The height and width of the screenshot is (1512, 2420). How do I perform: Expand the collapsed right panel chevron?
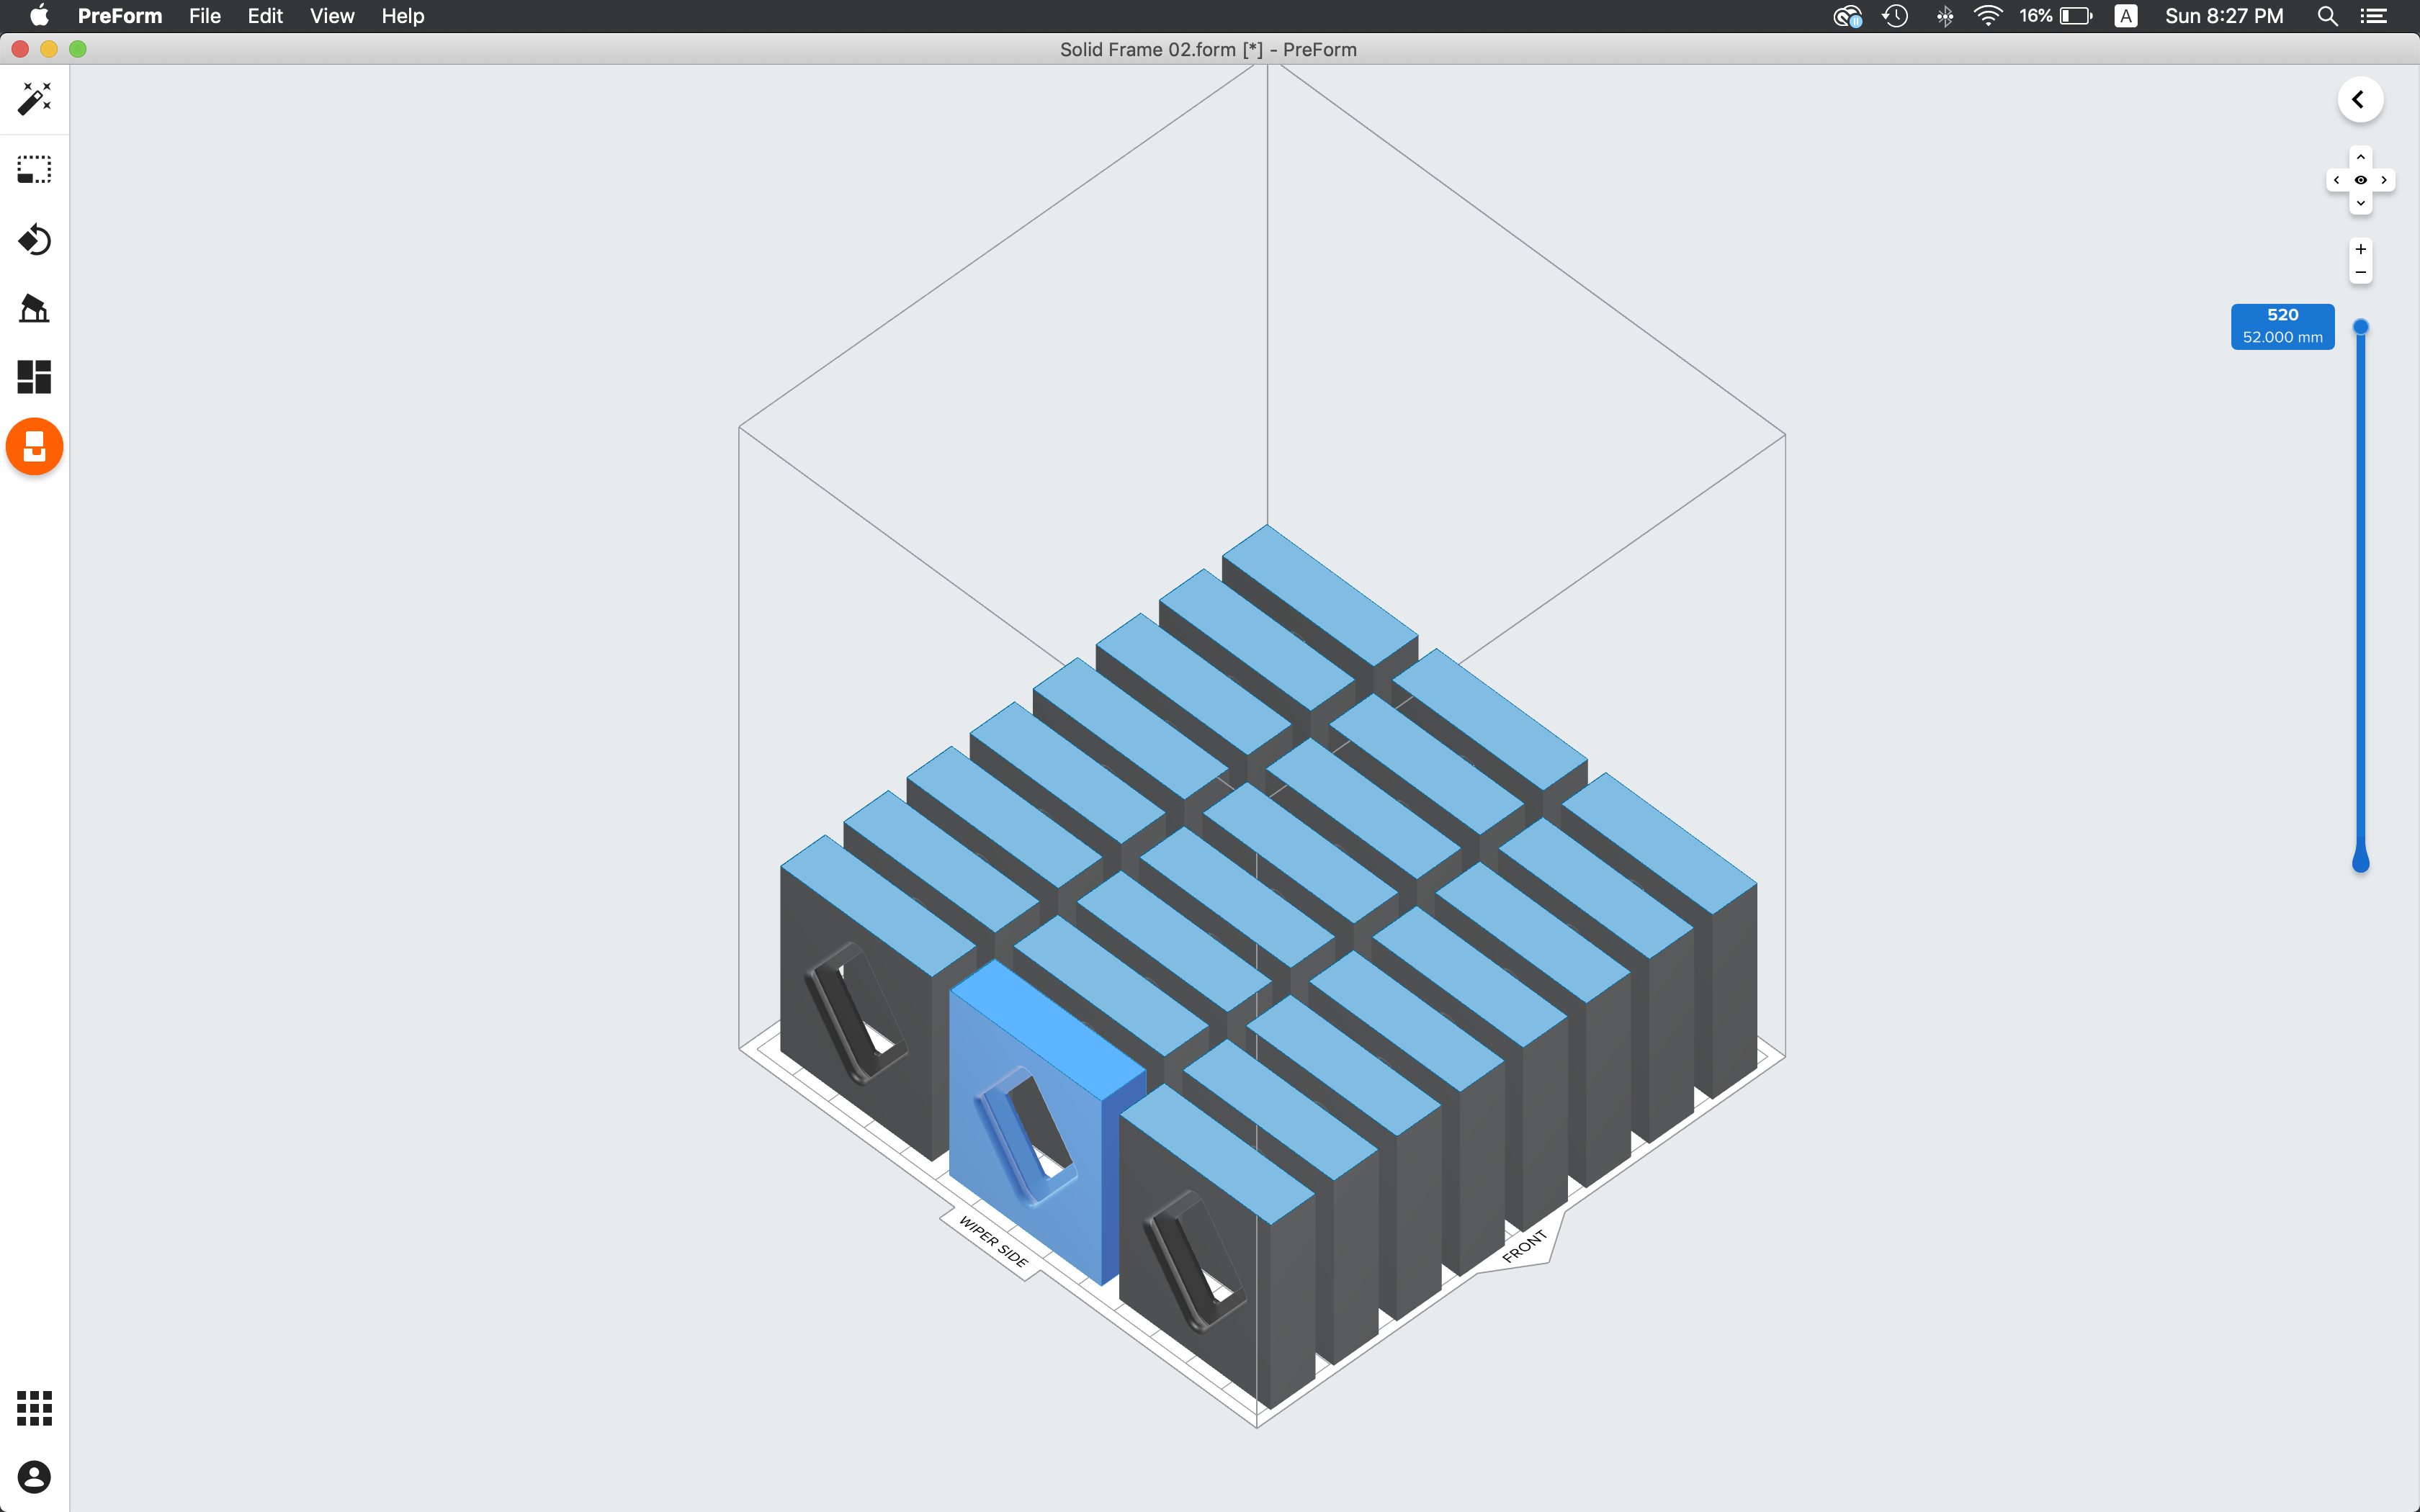[2360, 99]
